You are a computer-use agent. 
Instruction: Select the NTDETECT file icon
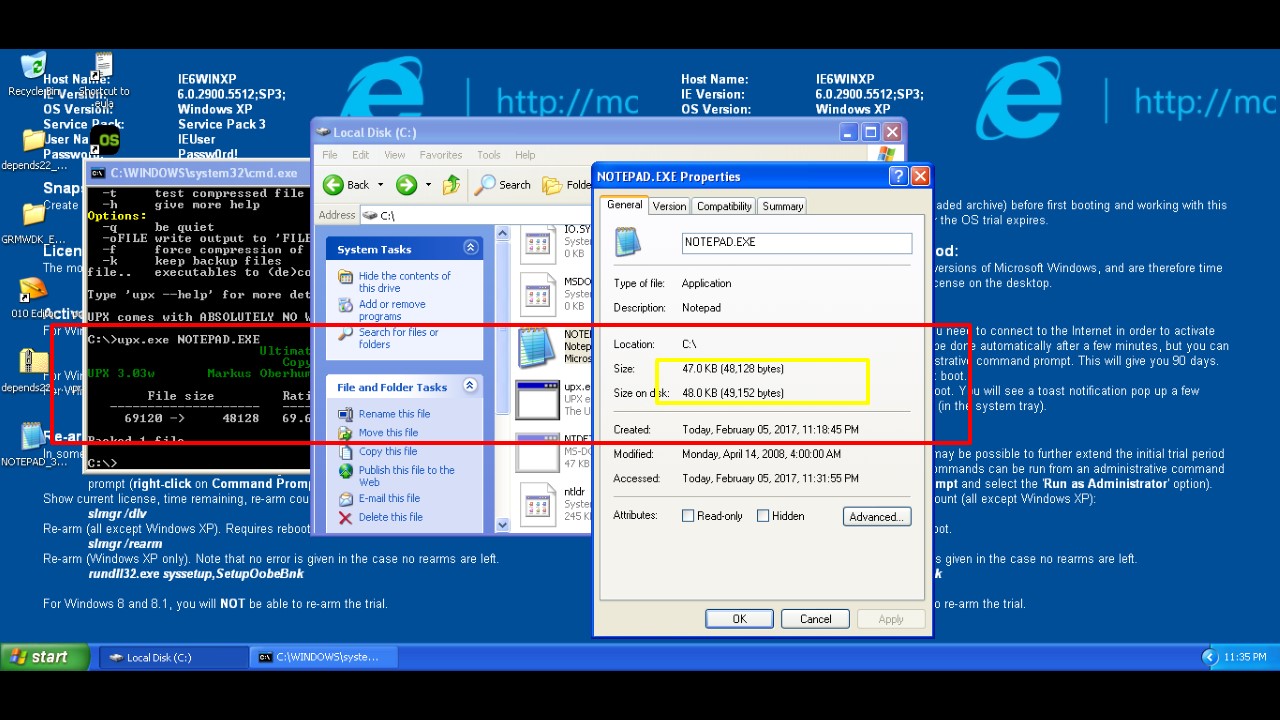coord(538,451)
